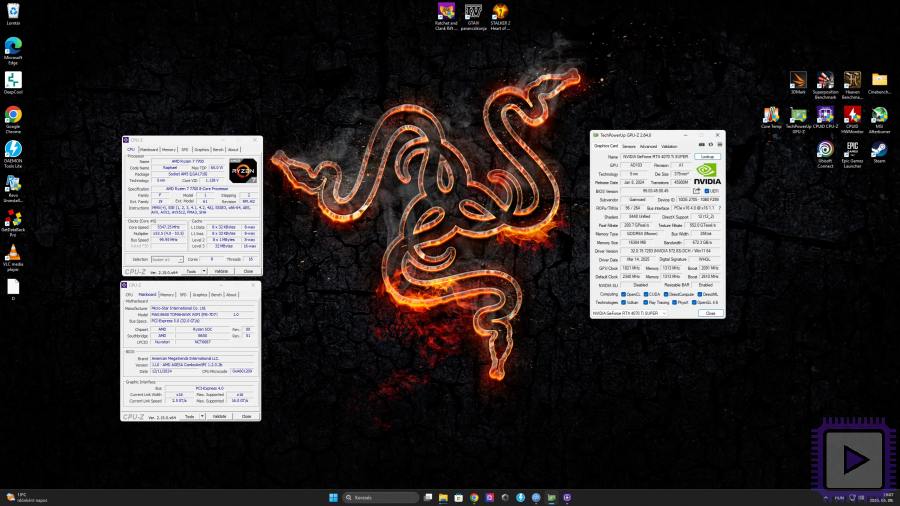Open the Cinebench folder on desktop
This screenshot has width=900, height=506.
click(x=879, y=83)
